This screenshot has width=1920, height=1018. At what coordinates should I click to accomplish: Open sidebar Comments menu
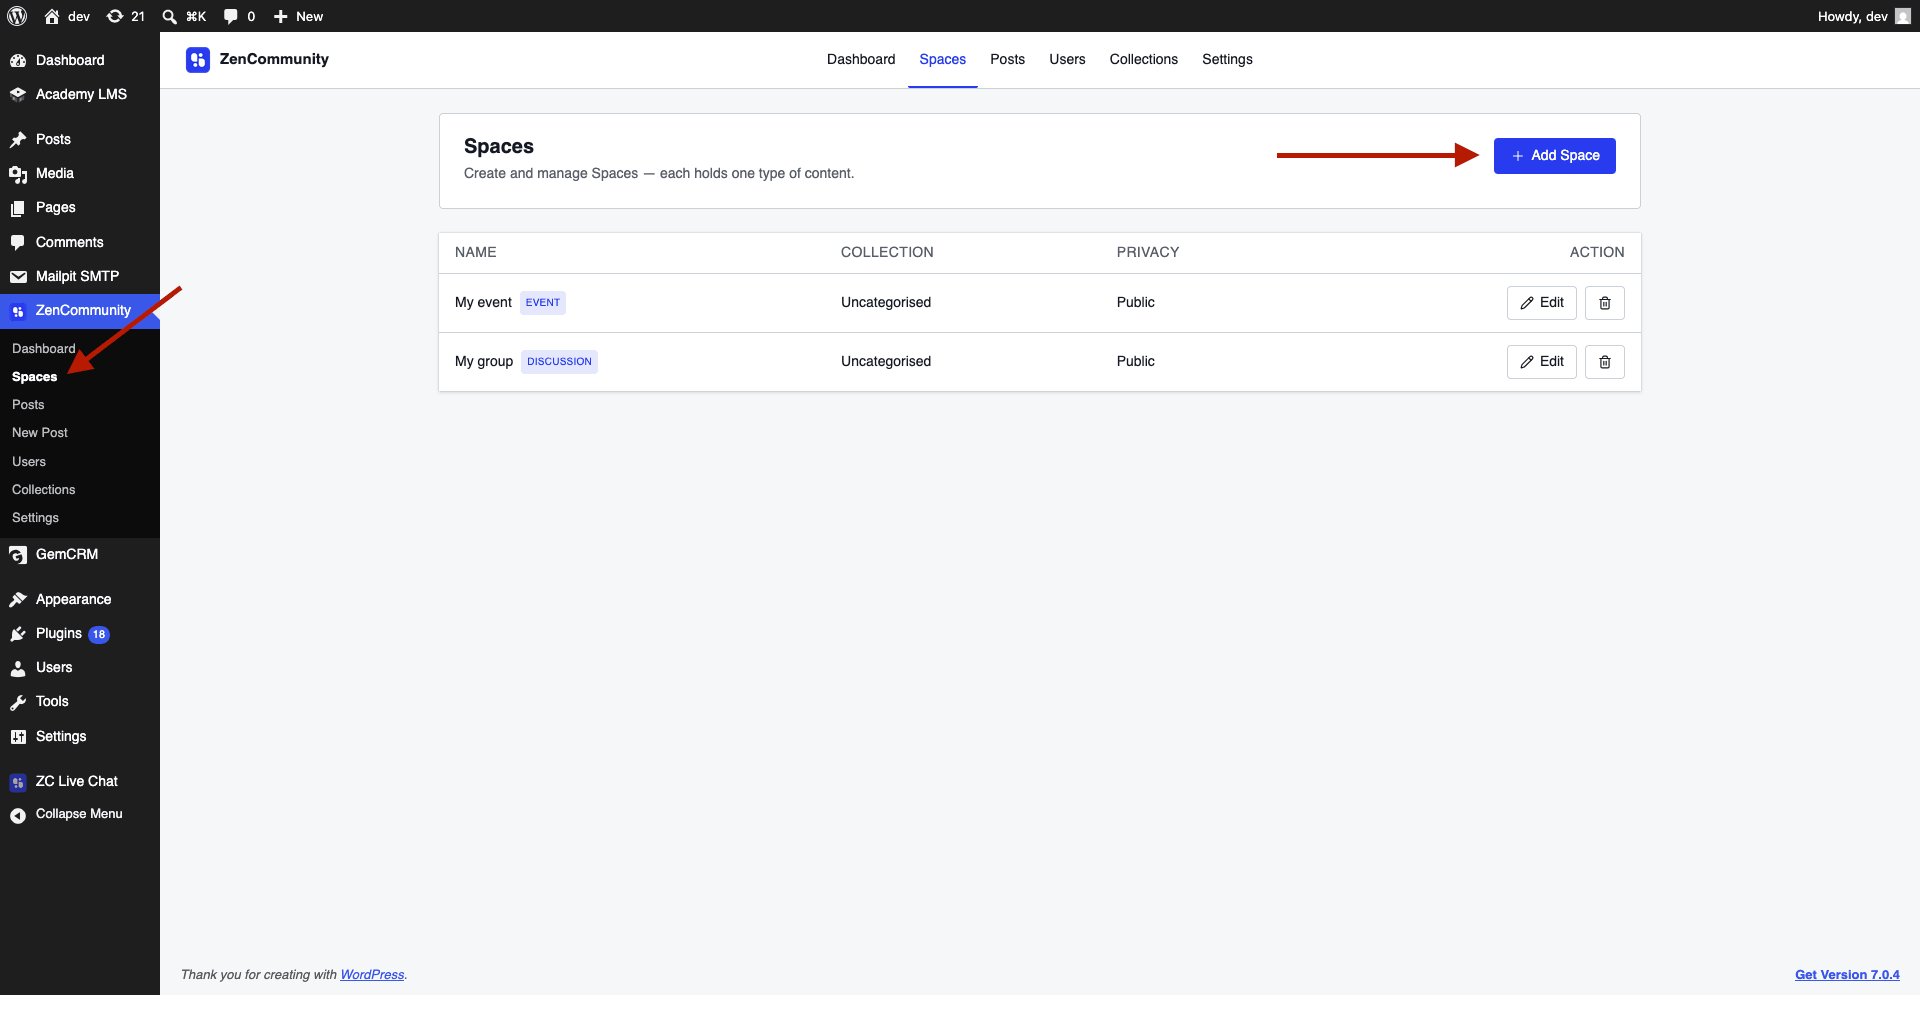coord(80,242)
